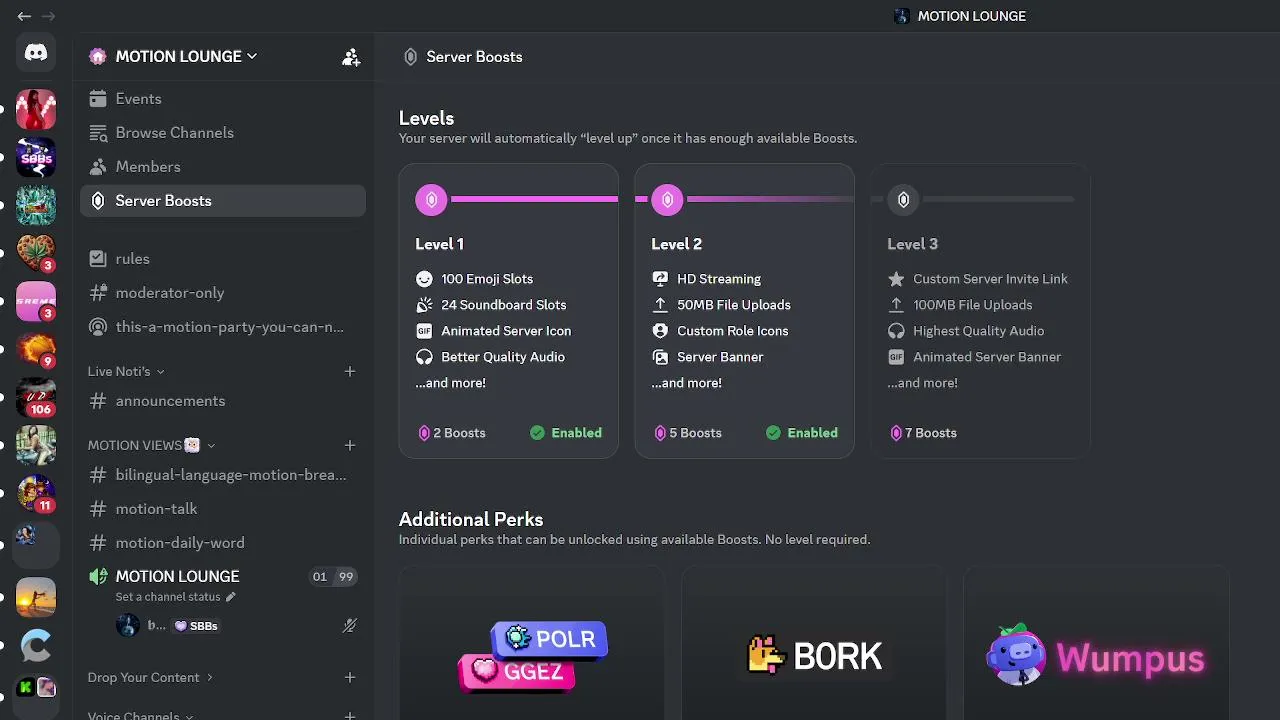Open the bilingual-language-motion channel
This screenshot has height=720, width=1280.
223,475
